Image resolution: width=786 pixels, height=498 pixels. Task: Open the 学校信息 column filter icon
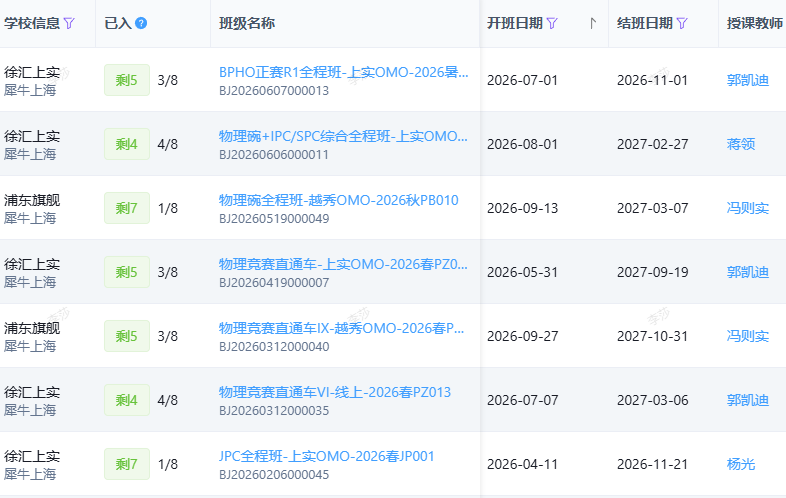pyautogui.click(x=69, y=23)
